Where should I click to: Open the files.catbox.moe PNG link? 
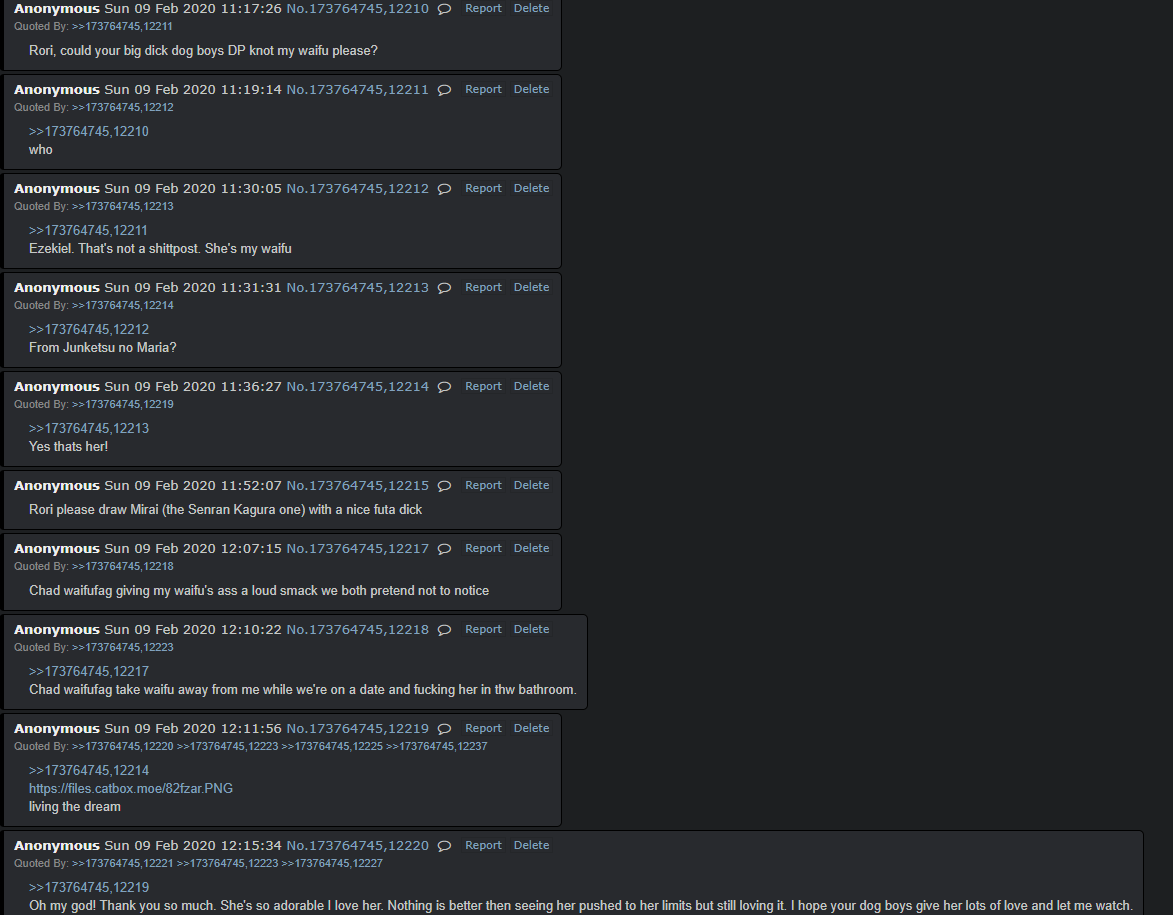click(131, 789)
